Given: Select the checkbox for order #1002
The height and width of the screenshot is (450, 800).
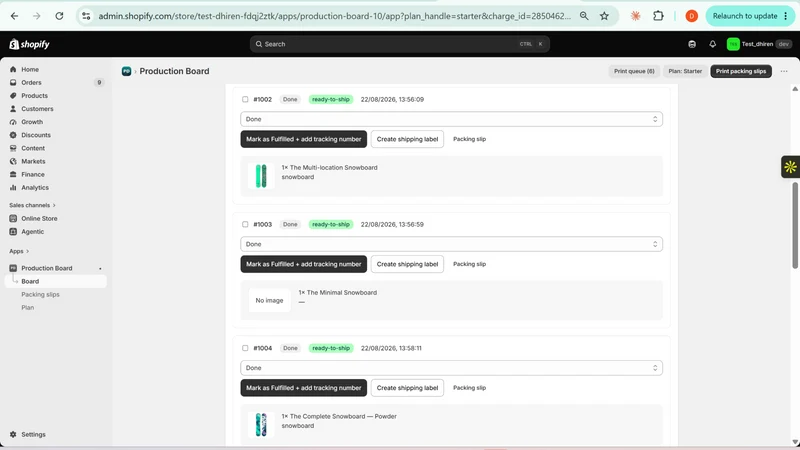Looking at the screenshot, I should coord(245,99).
